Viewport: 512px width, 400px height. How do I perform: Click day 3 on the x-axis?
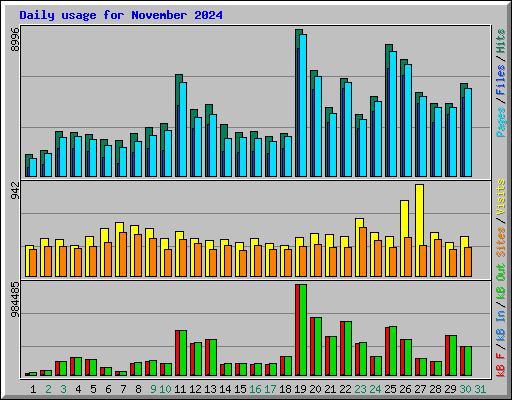click(63, 389)
